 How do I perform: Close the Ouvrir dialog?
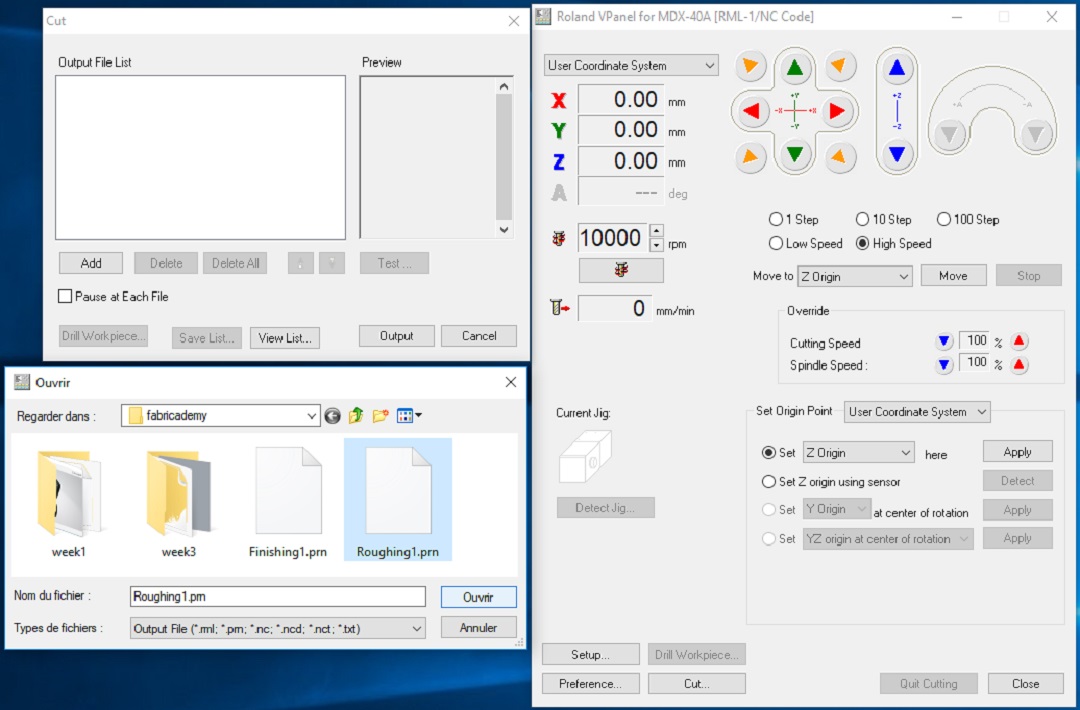(x=510, y=382)
